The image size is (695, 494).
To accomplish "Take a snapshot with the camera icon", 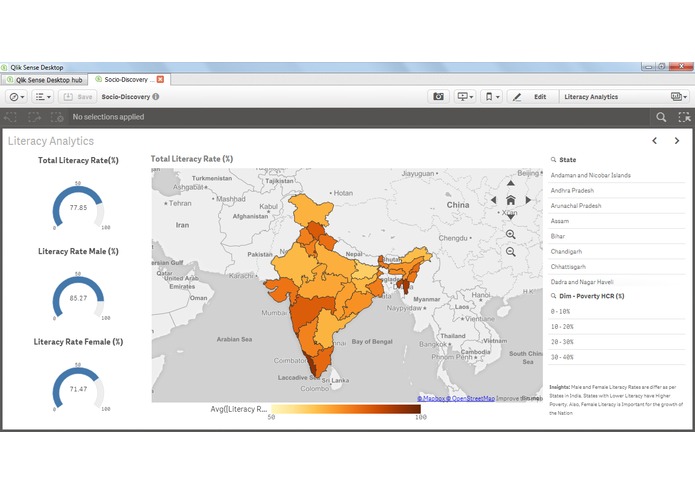I will (x=438, y=97).
